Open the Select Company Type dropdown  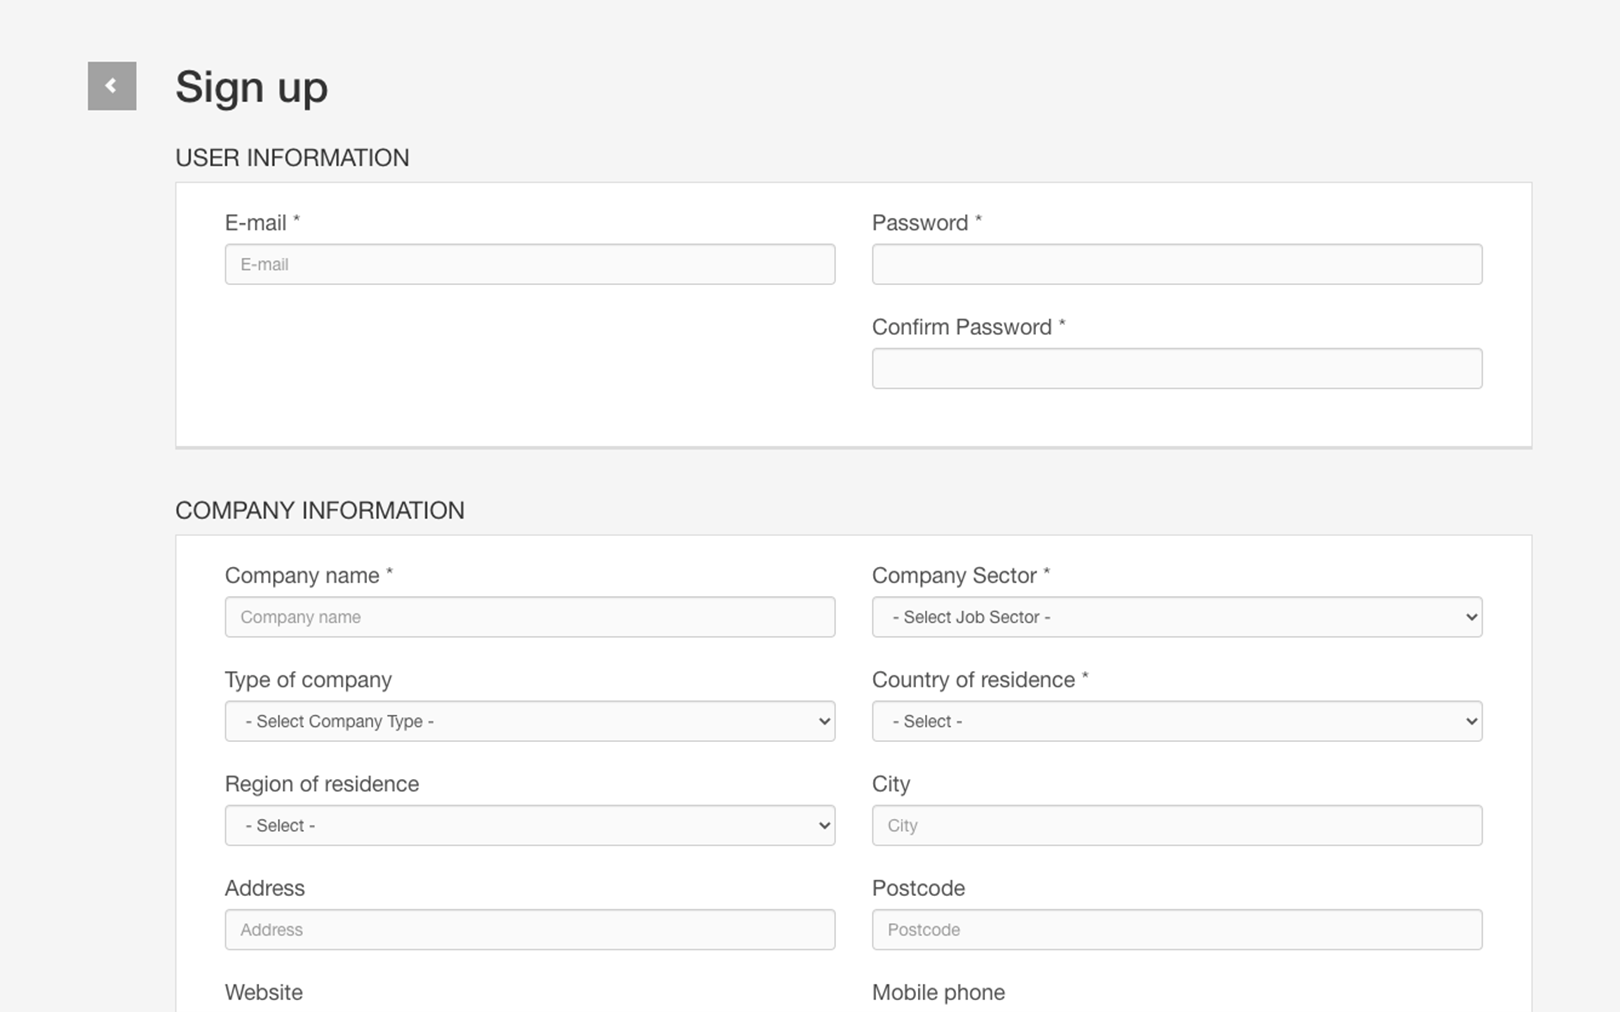click(530, 721)
